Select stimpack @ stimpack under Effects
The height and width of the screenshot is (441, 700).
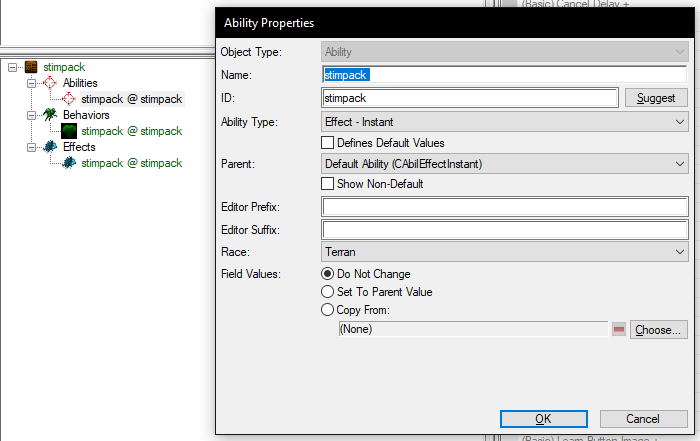point(132,163)
